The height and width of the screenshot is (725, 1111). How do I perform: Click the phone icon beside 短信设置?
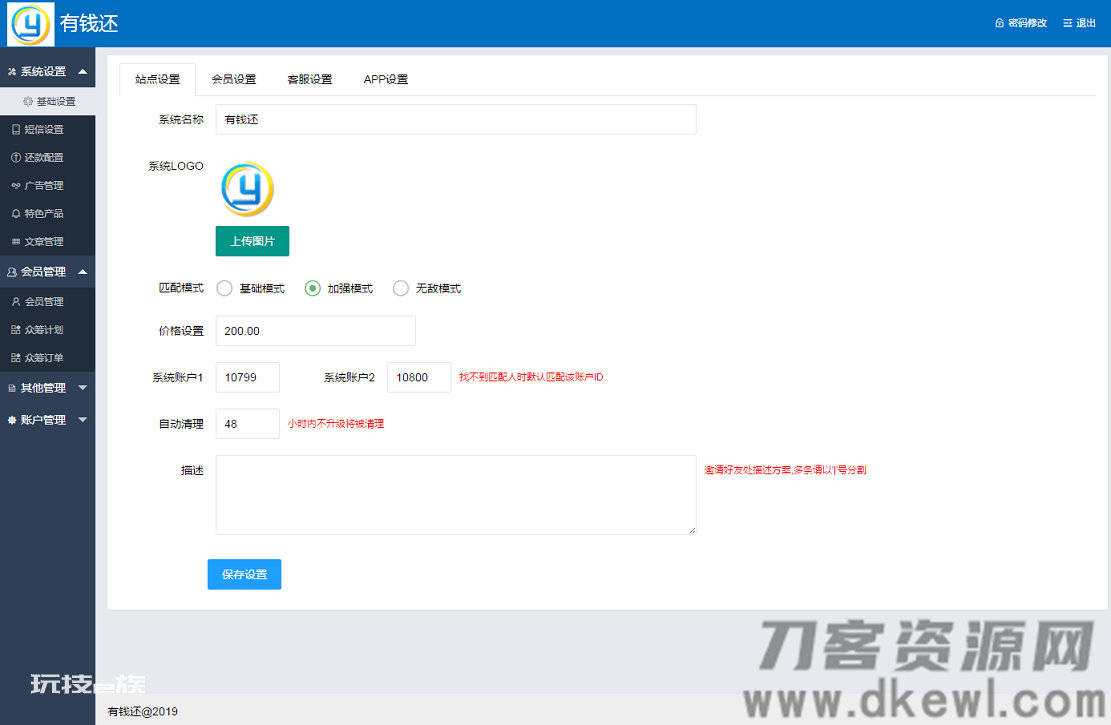(x=16, y=130)
